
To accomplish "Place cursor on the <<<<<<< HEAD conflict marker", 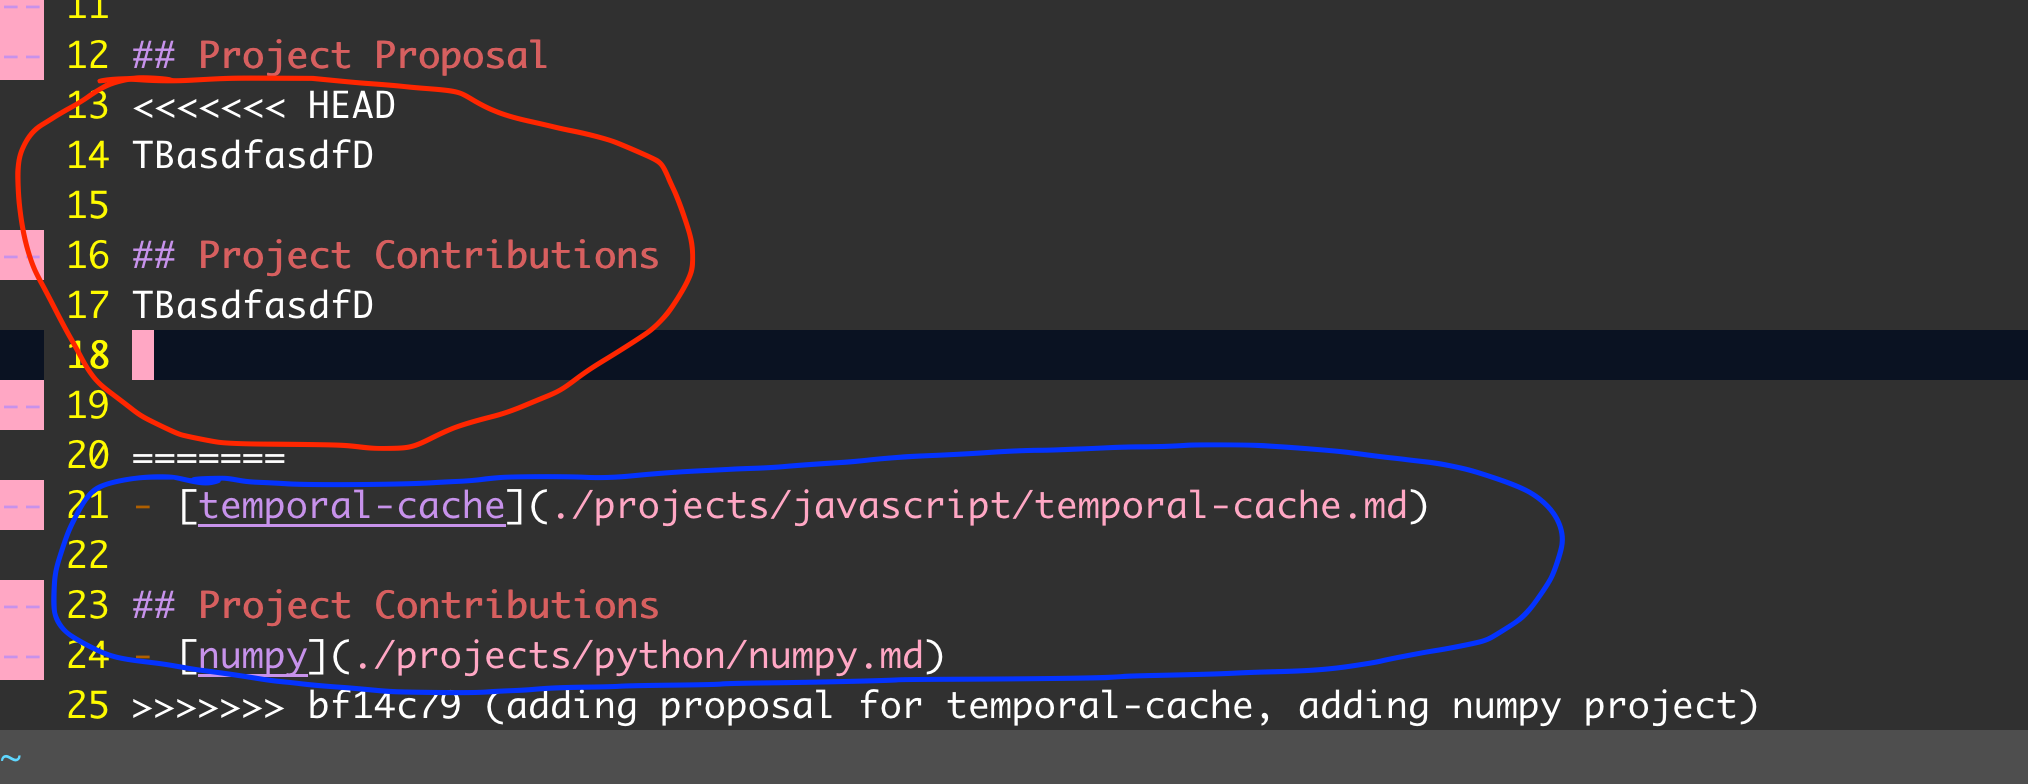I will (x=264, y=106).
